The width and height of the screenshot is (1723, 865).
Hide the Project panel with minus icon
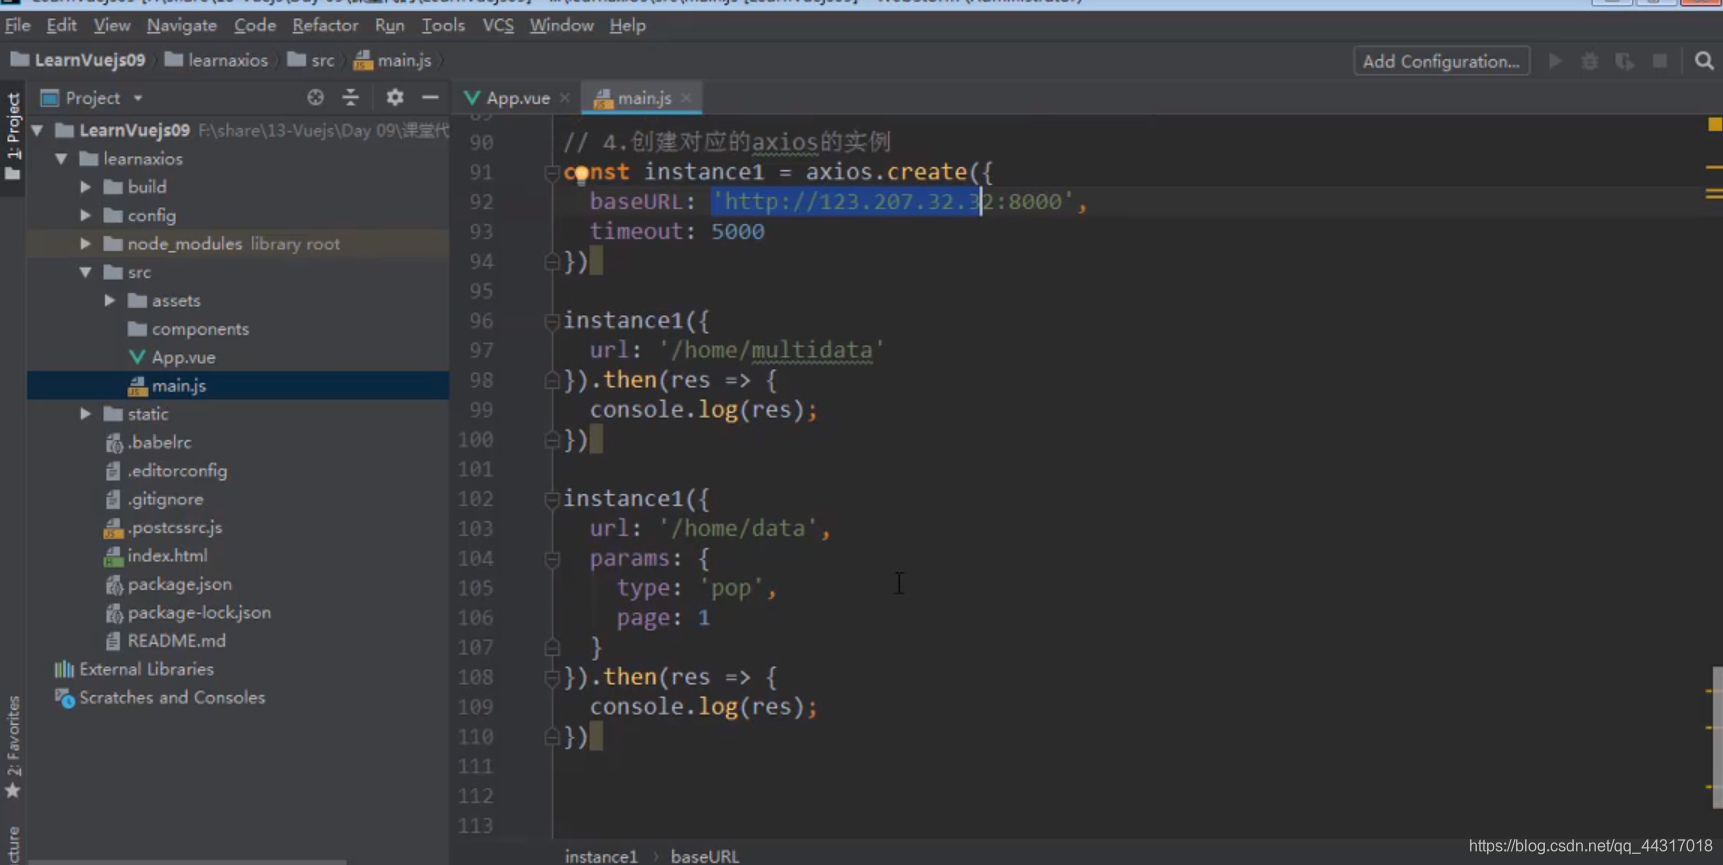[x=430, y=97]
